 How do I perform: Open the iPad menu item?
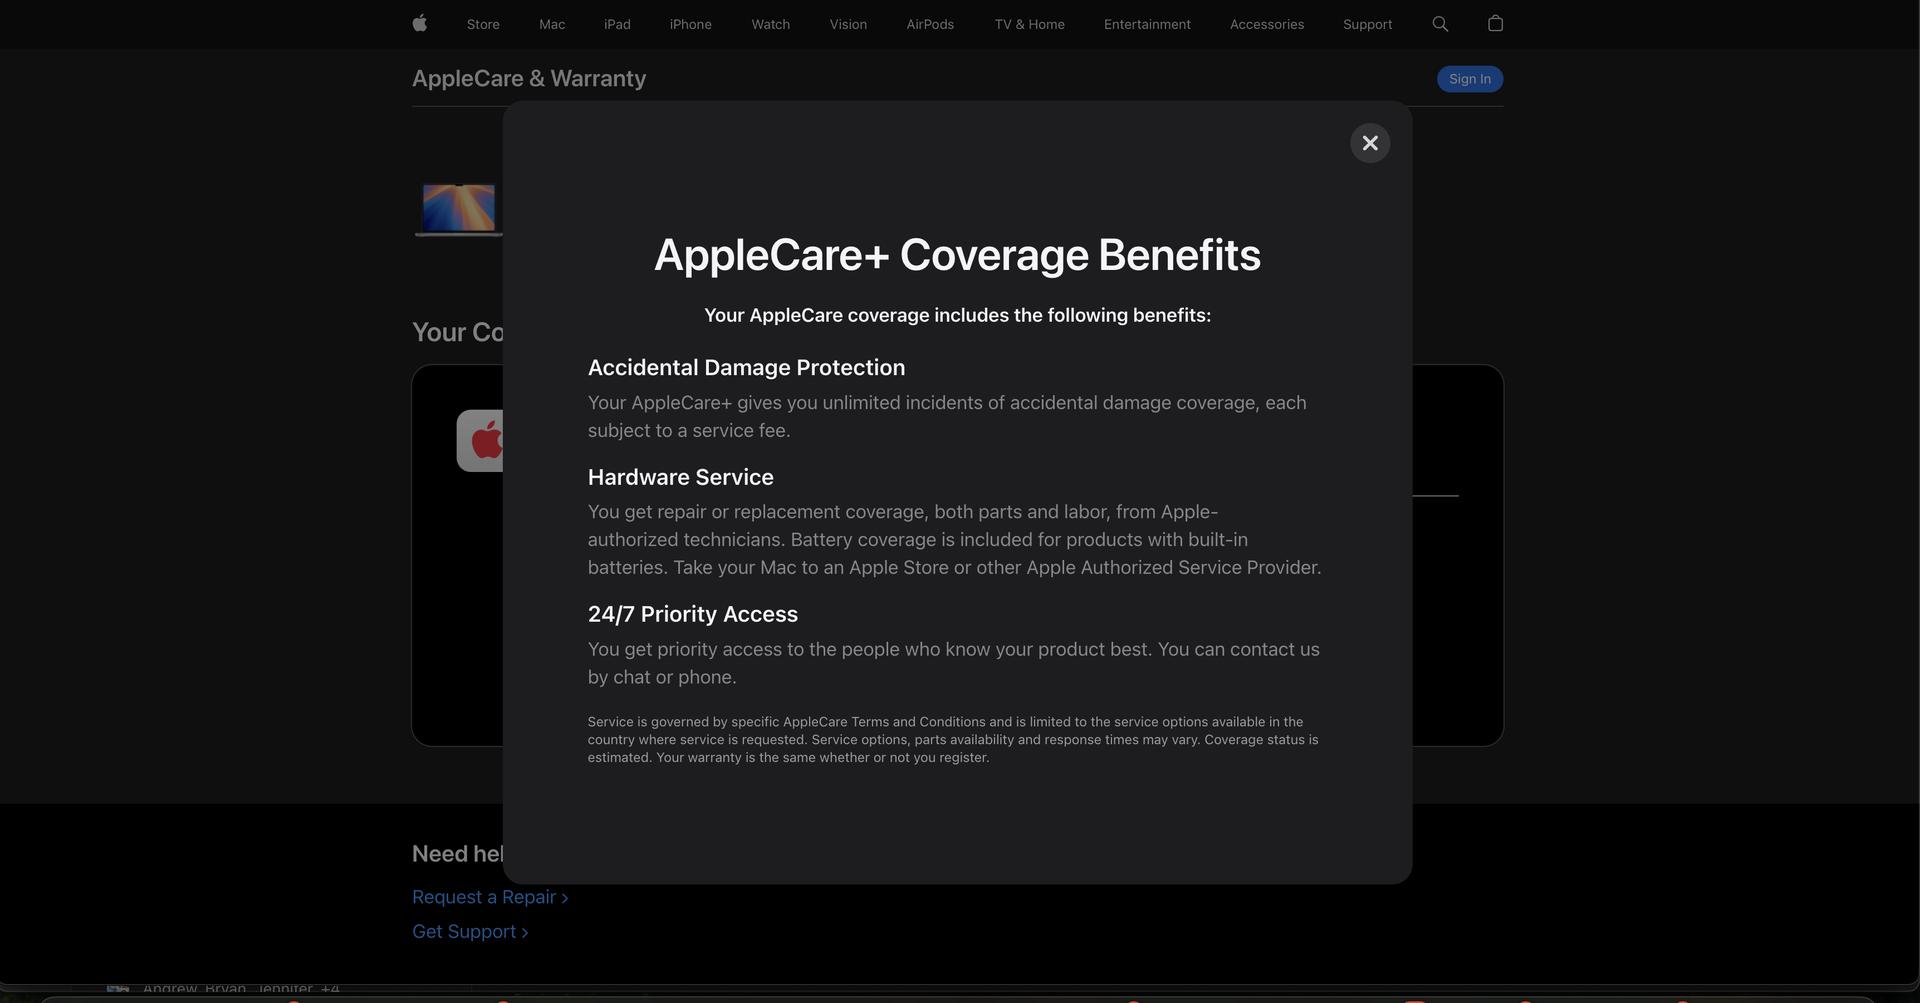617,24
